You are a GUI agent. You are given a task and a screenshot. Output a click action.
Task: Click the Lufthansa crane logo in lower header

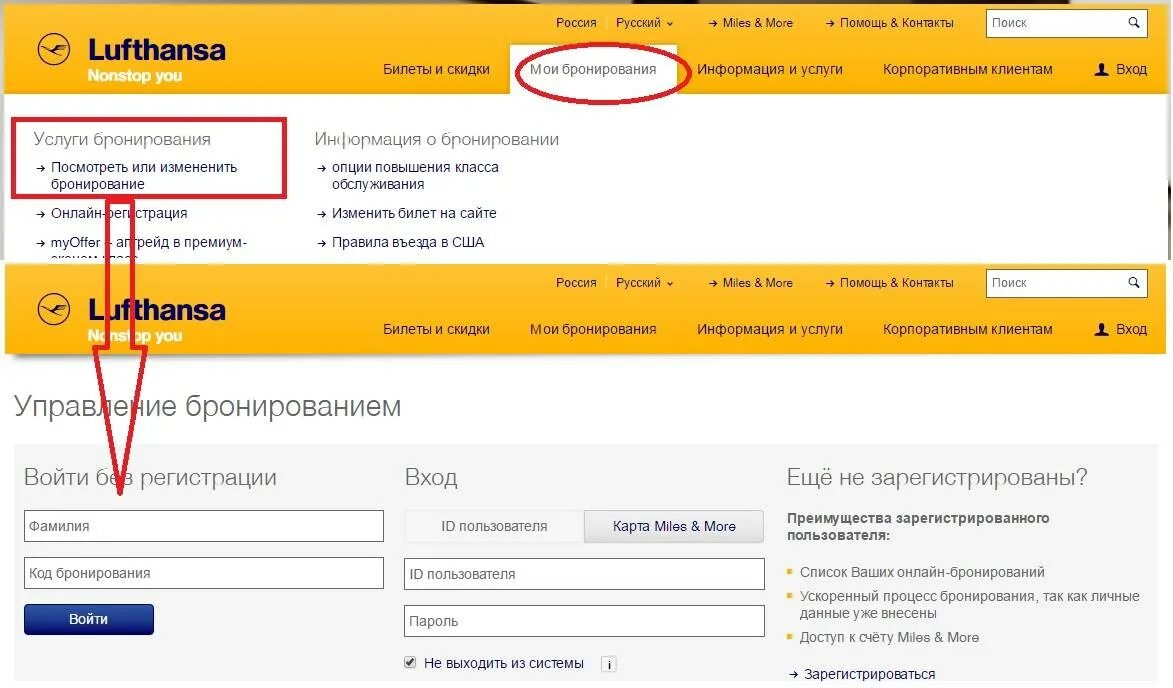(54, 310)
